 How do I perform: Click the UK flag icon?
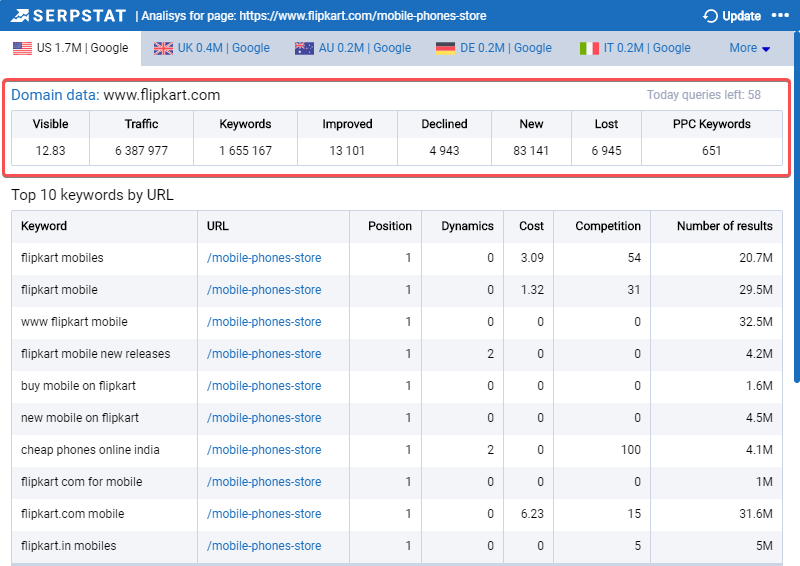click(x=163, y=48)
